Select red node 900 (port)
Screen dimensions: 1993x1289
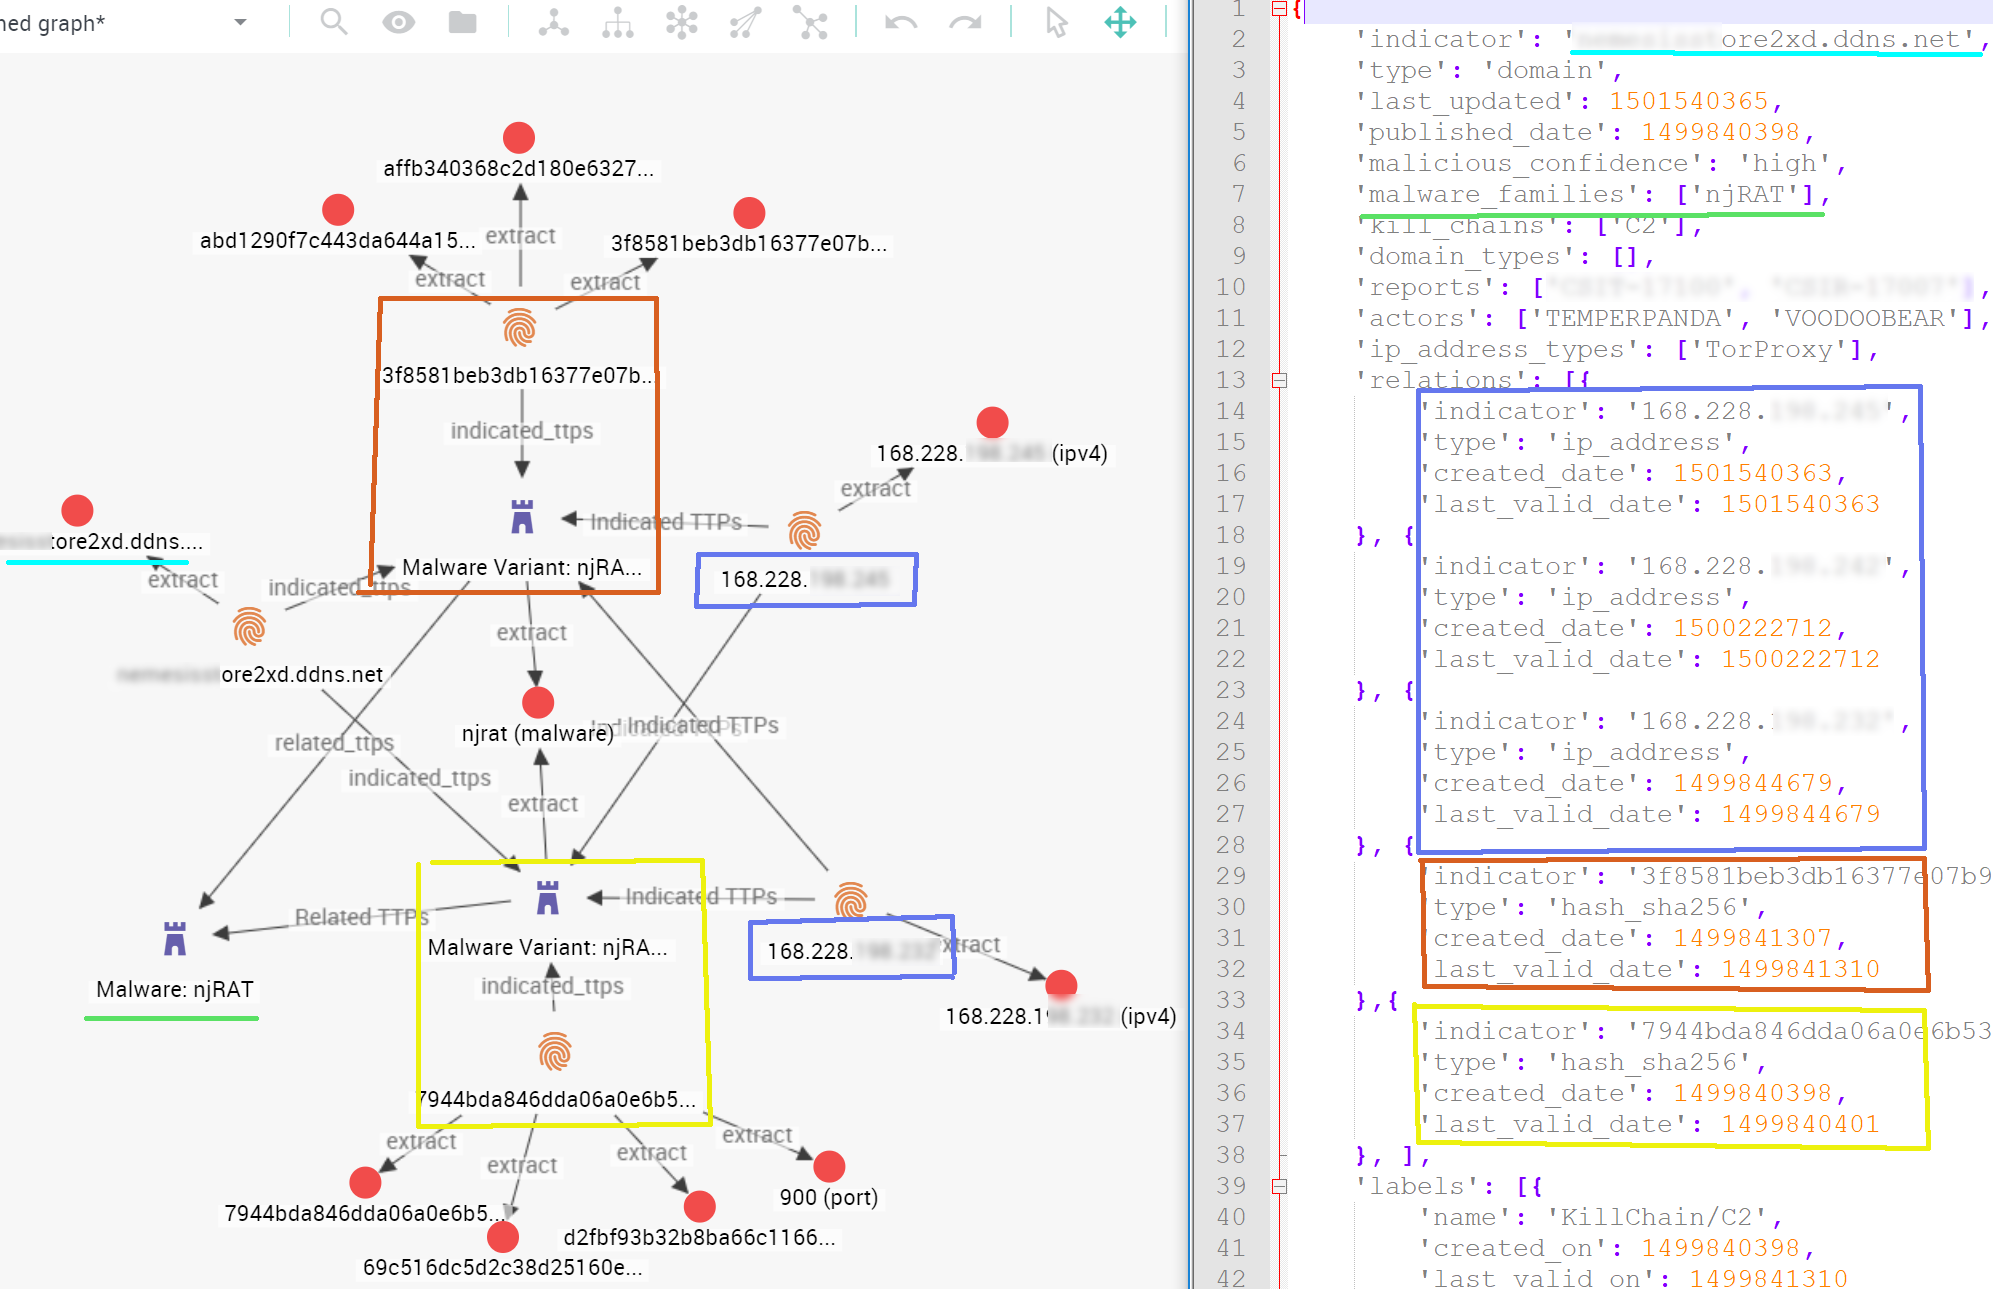[x=829, y=1166]
